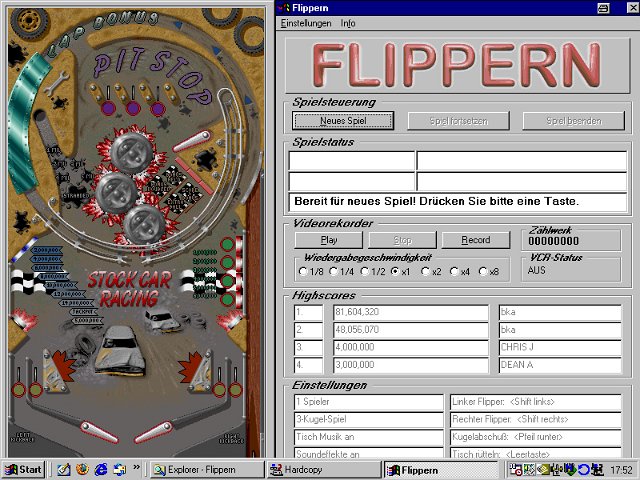Click the Flippern taskbar button

pos(441,470)
